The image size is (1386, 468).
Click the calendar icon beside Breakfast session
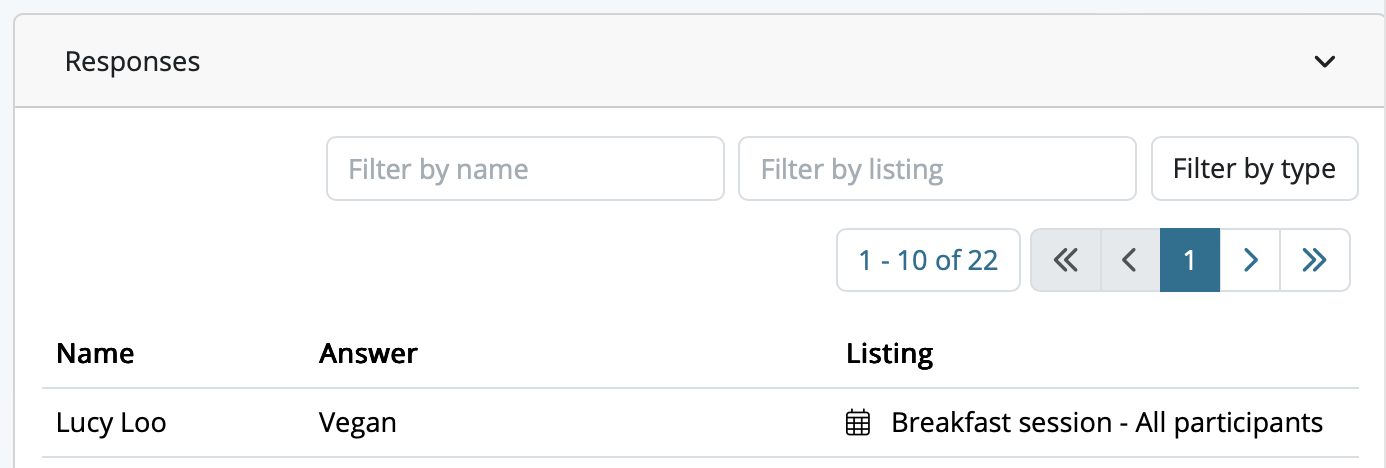(x=858, y=423)
